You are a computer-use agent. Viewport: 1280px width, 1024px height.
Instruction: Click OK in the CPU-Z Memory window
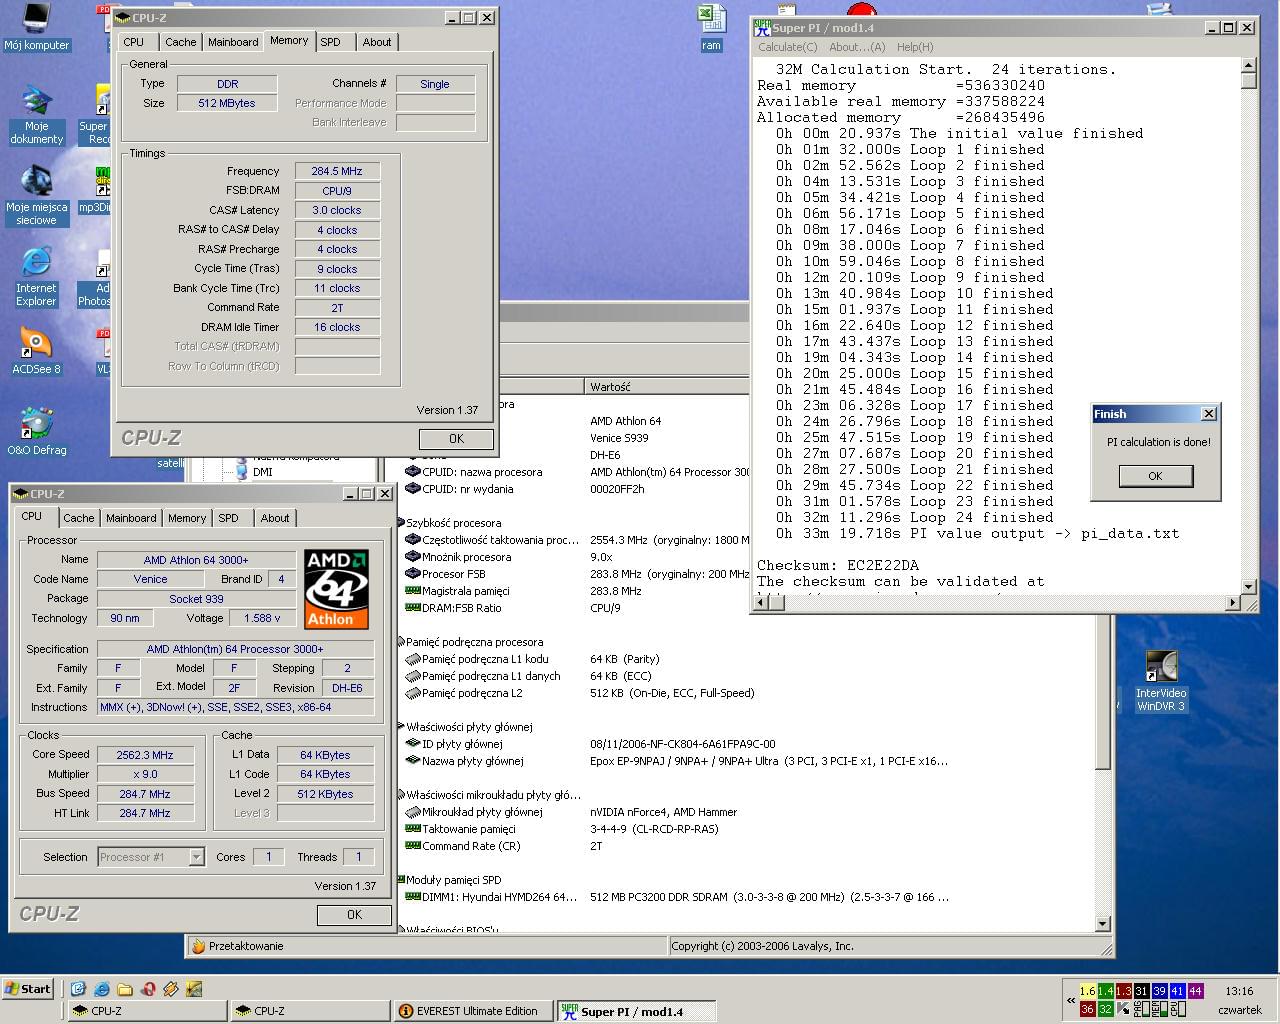[x=456, y=438]
